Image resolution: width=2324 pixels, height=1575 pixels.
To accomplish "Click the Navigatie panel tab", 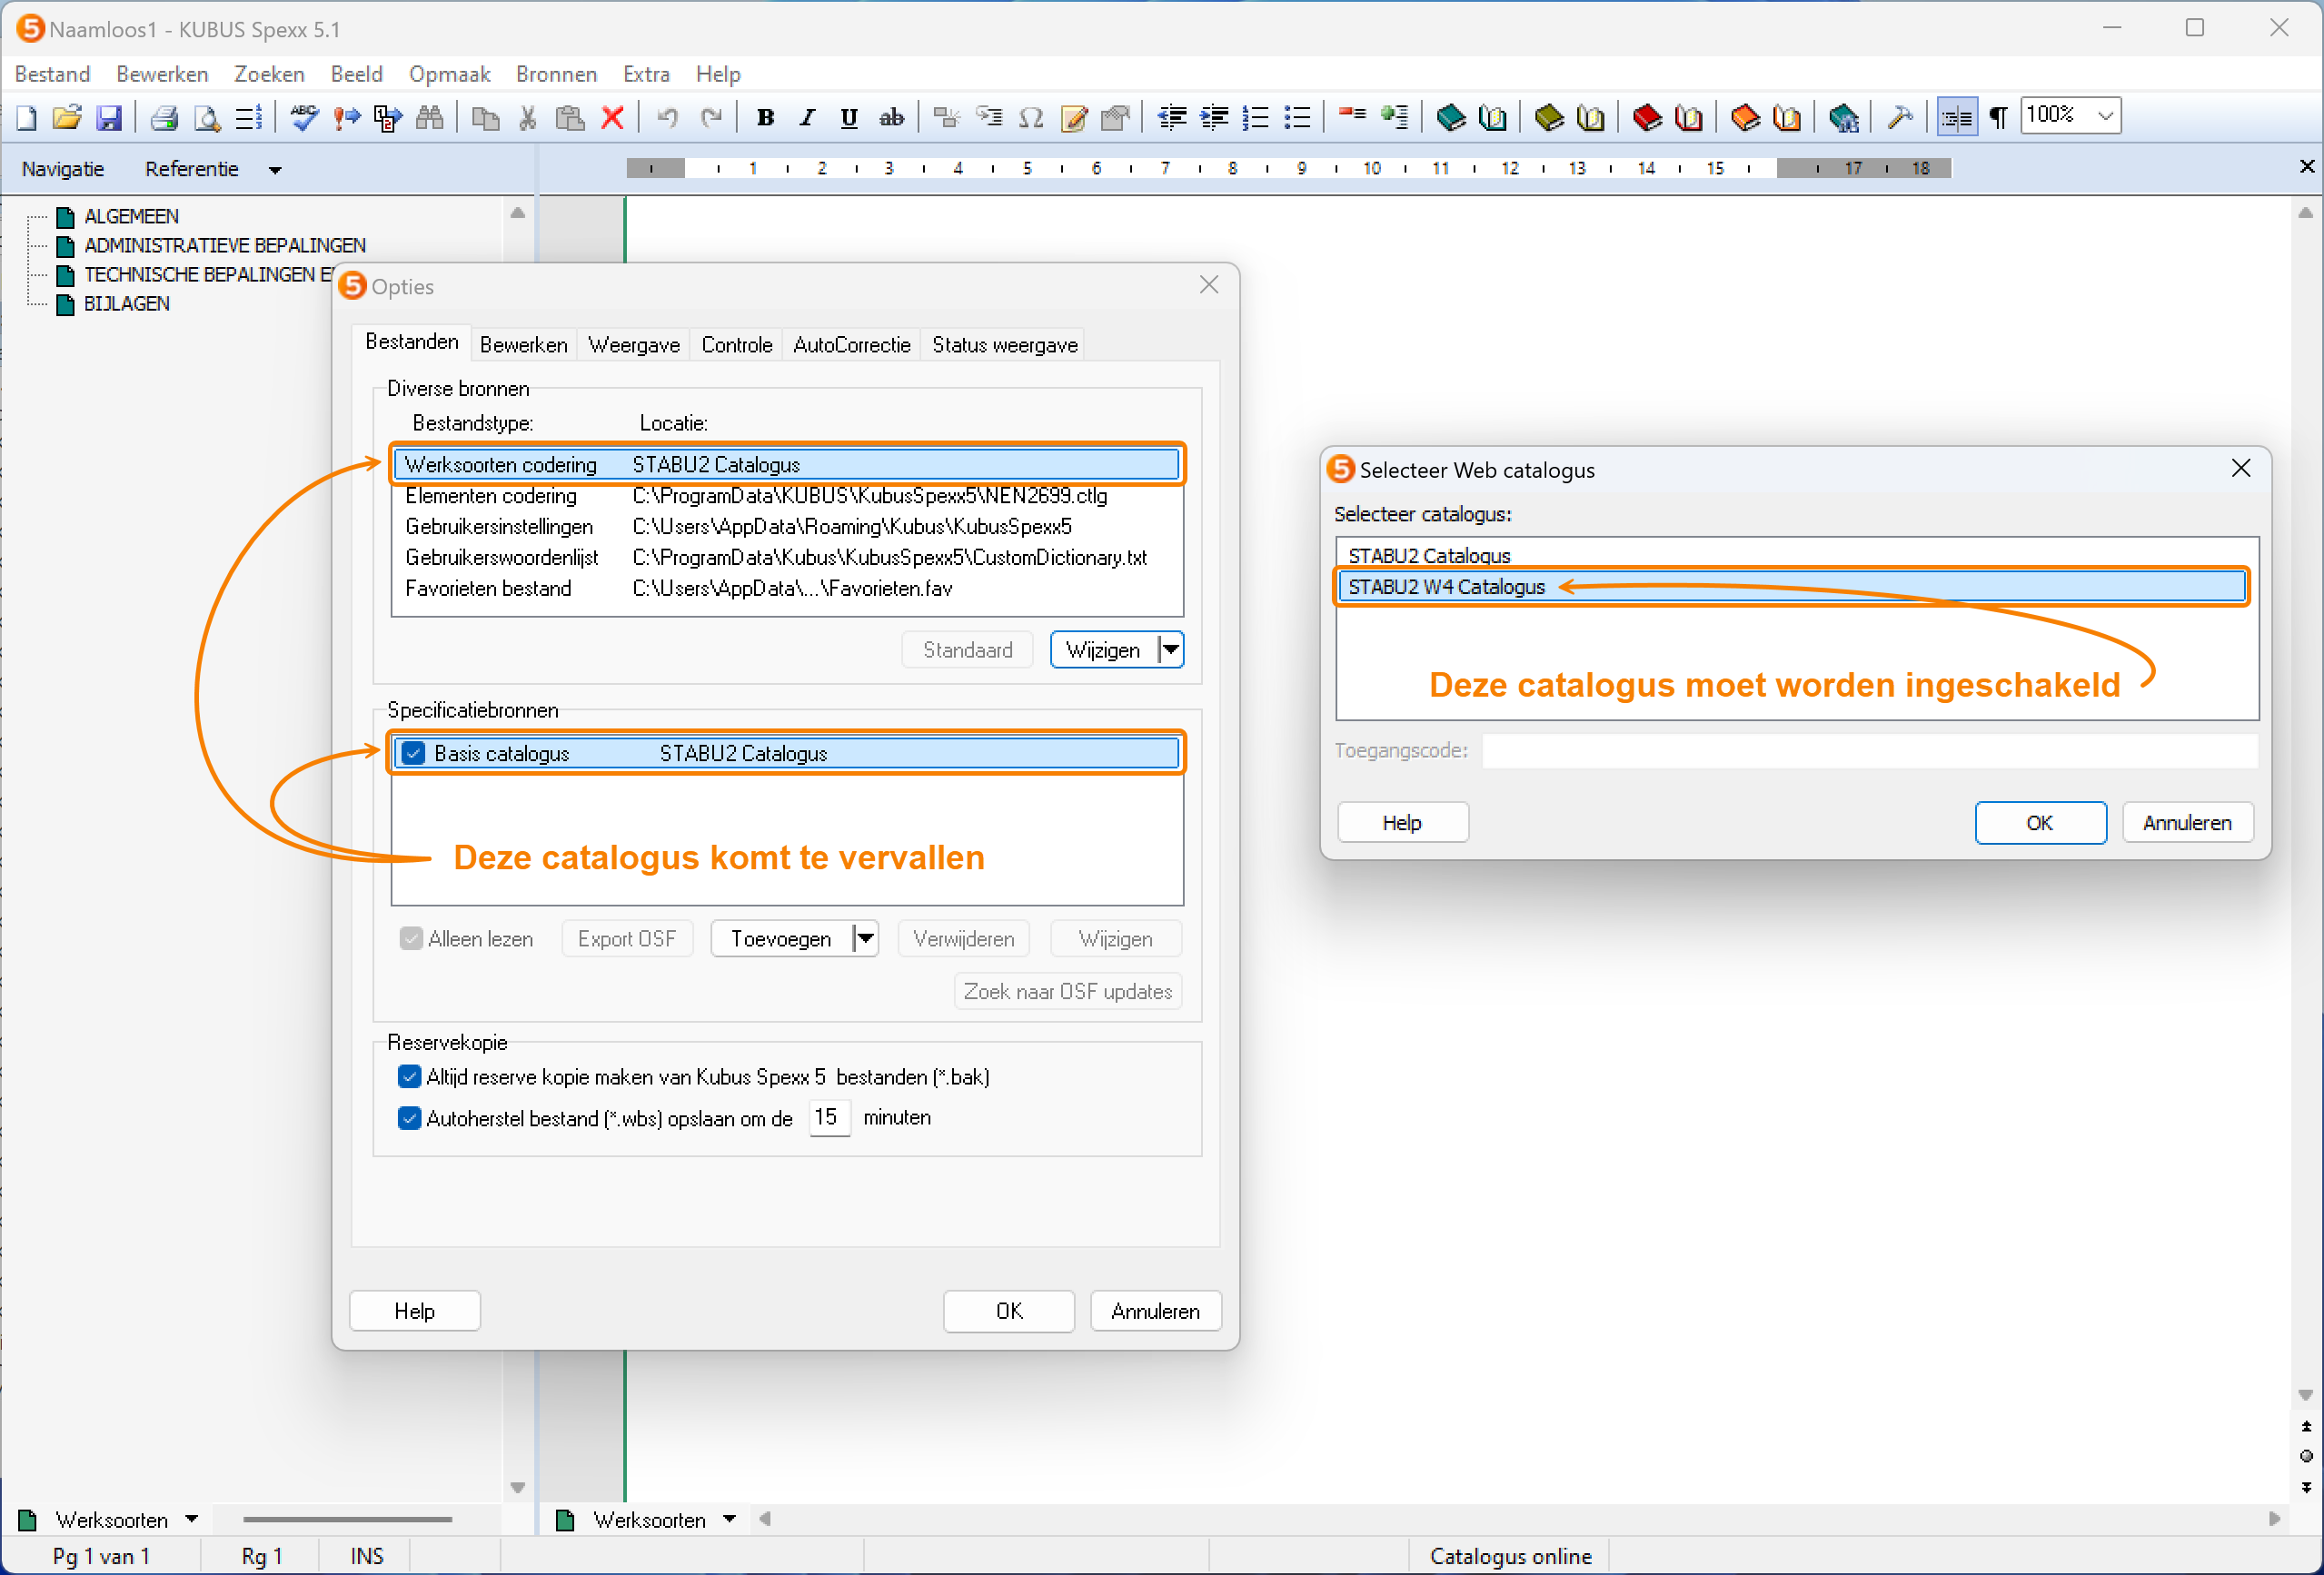I will tap(62, 169).
